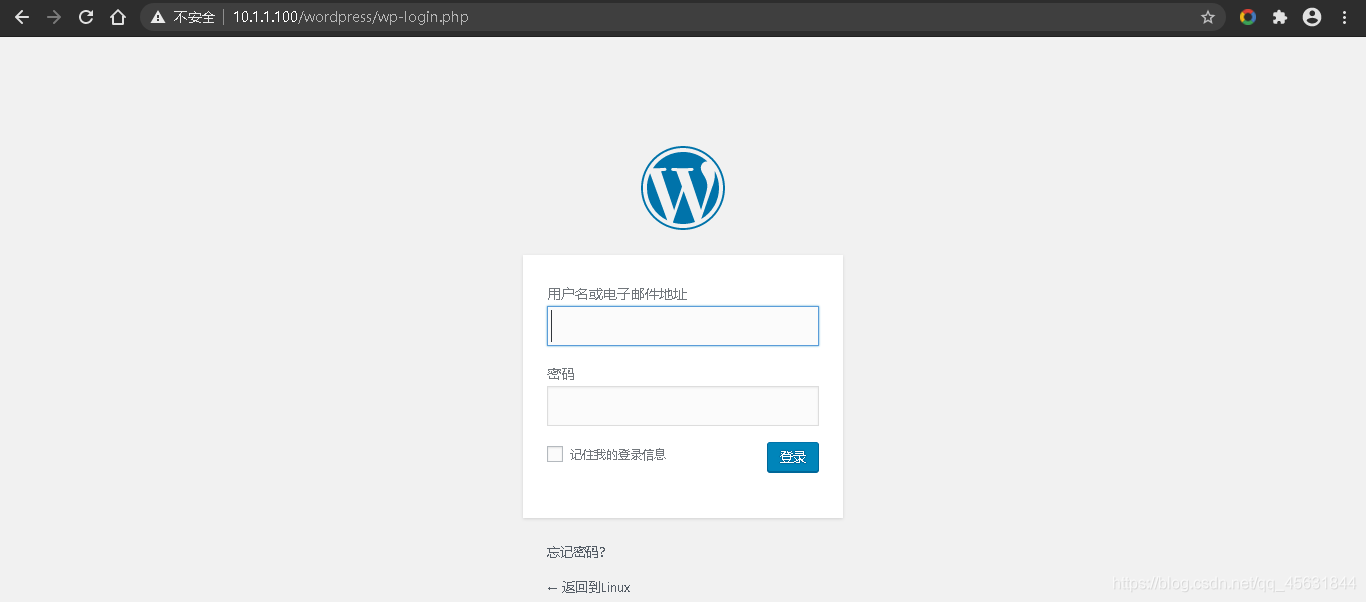Viewport: 1366px width, 602px height.
Task: Open the Extensions puzzle menu
Action: (x=1280, y=17)
